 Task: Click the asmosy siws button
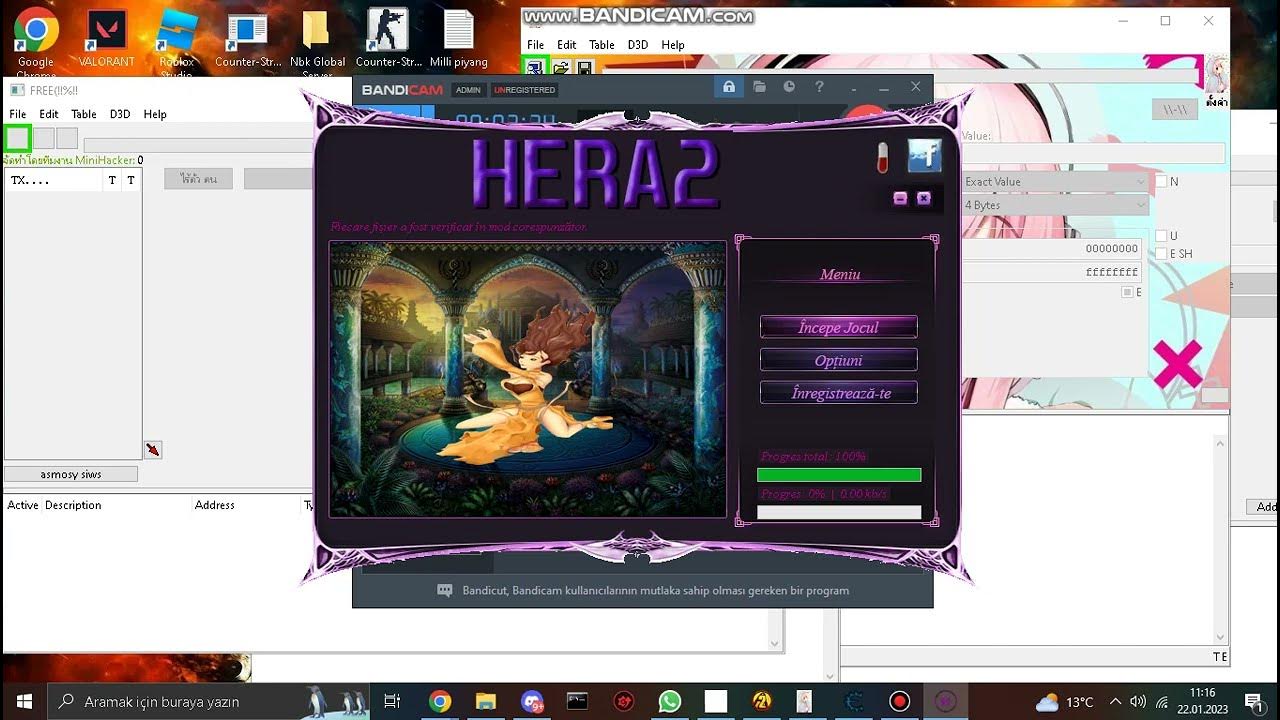point(71,474)
